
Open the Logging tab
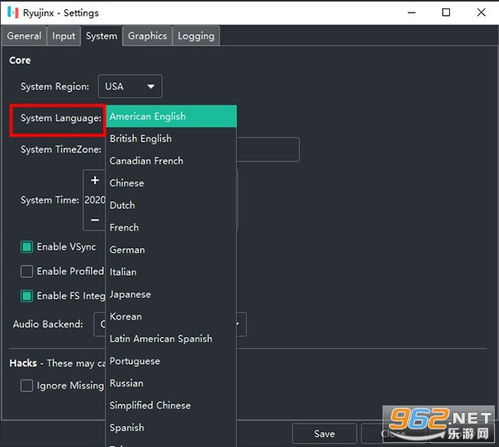click(196, 36)
